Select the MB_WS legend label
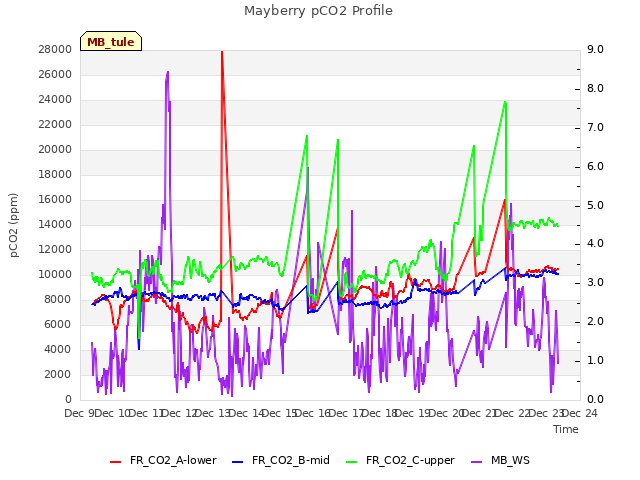This screenshot has height=480, width=640. [510, 460]
